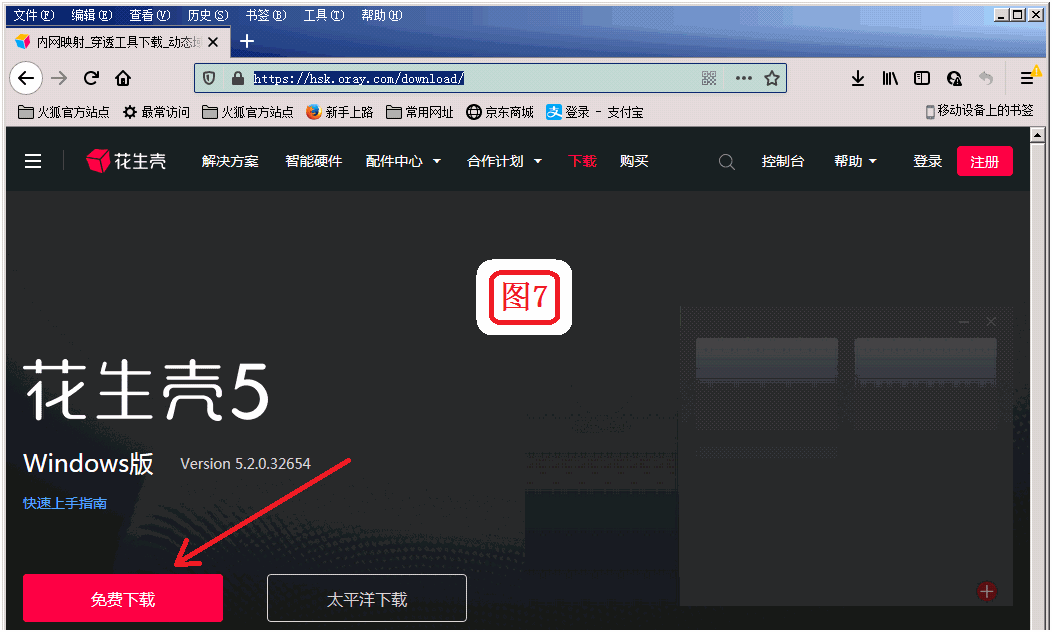Image resolution: width=1052 pixels, height=632 pixels.
Task: Click 登录 in site header
Action: pos(927,161)
